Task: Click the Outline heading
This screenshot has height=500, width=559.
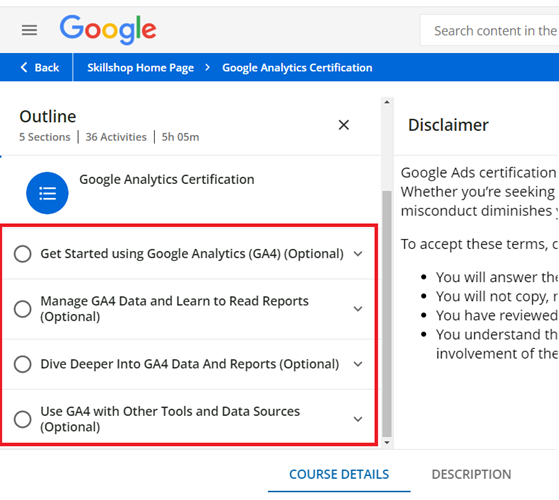Action: click(48, 117)
